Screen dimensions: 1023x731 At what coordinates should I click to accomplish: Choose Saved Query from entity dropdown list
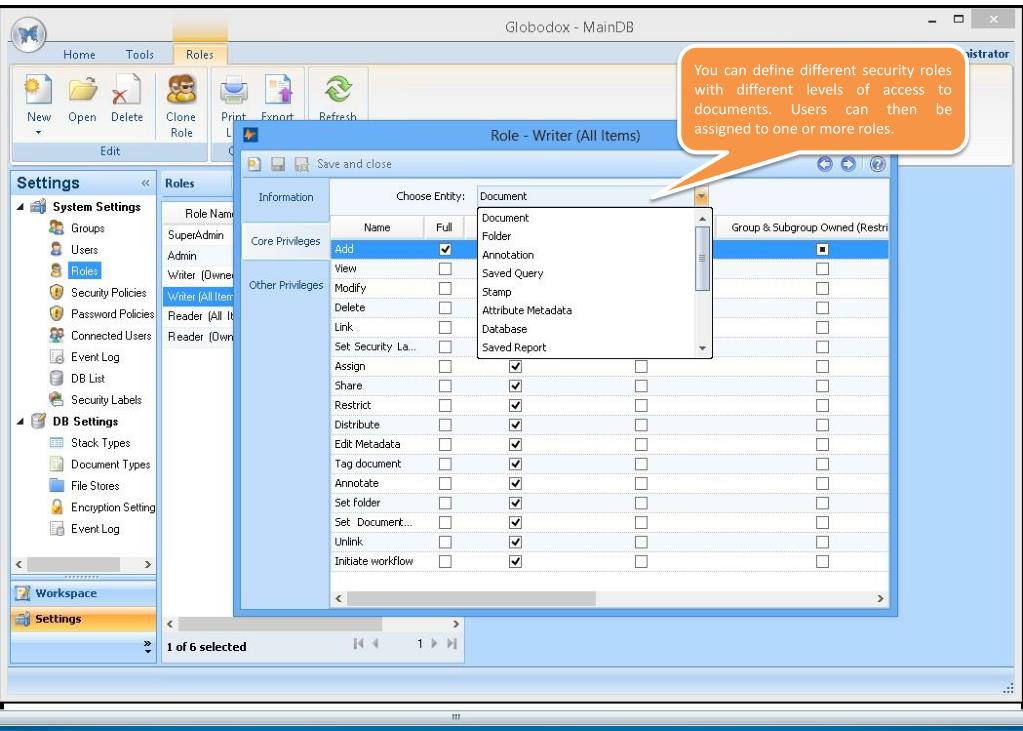pos(587,273)
